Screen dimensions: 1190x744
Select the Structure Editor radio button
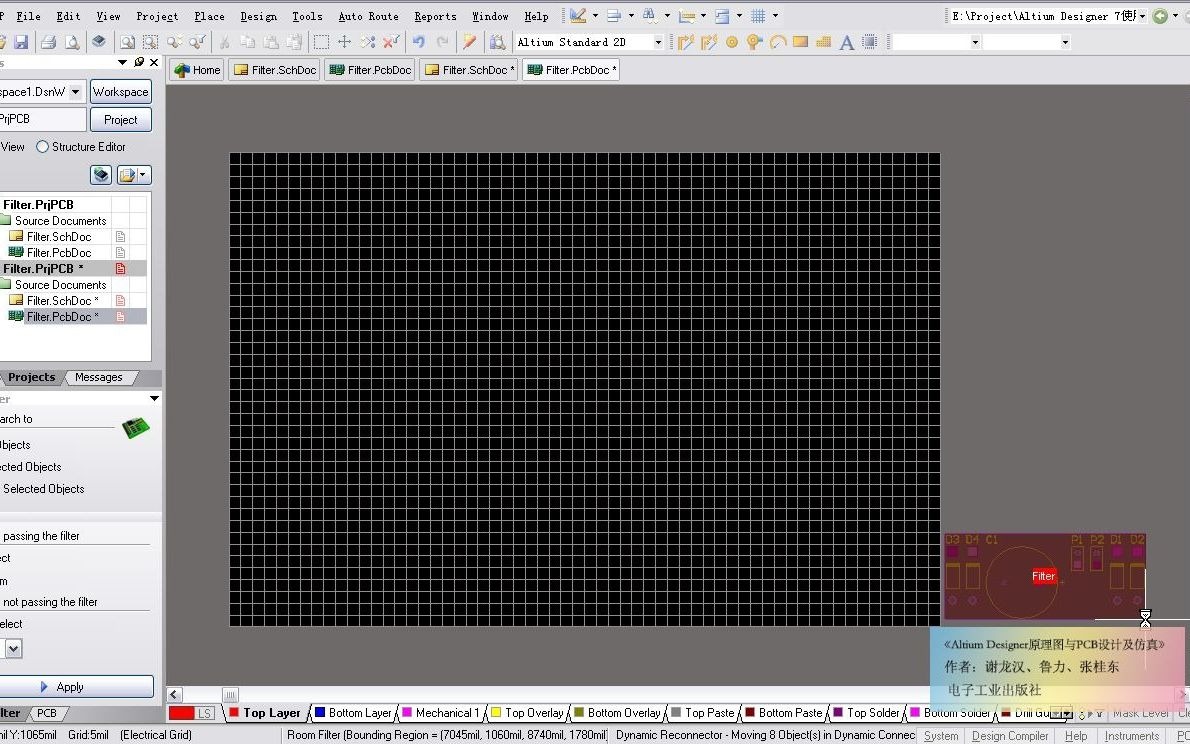point(42,146)
